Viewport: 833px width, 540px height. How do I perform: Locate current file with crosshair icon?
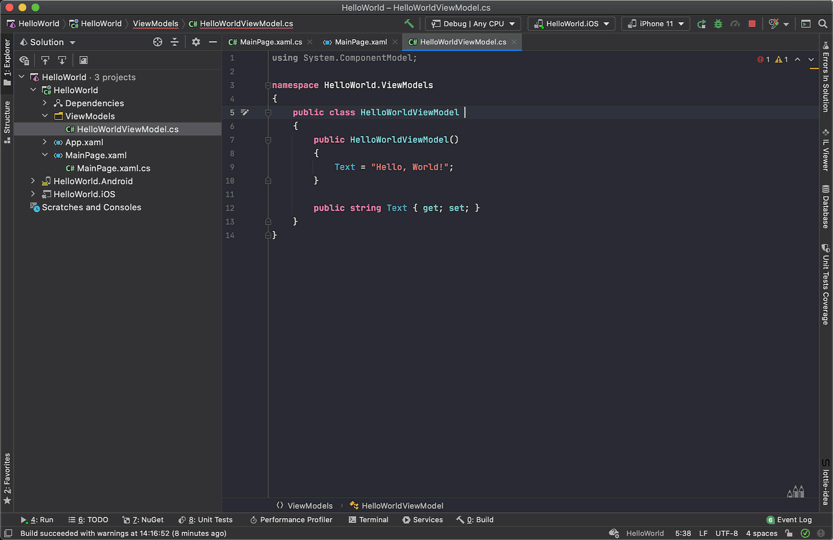(158, 42)
